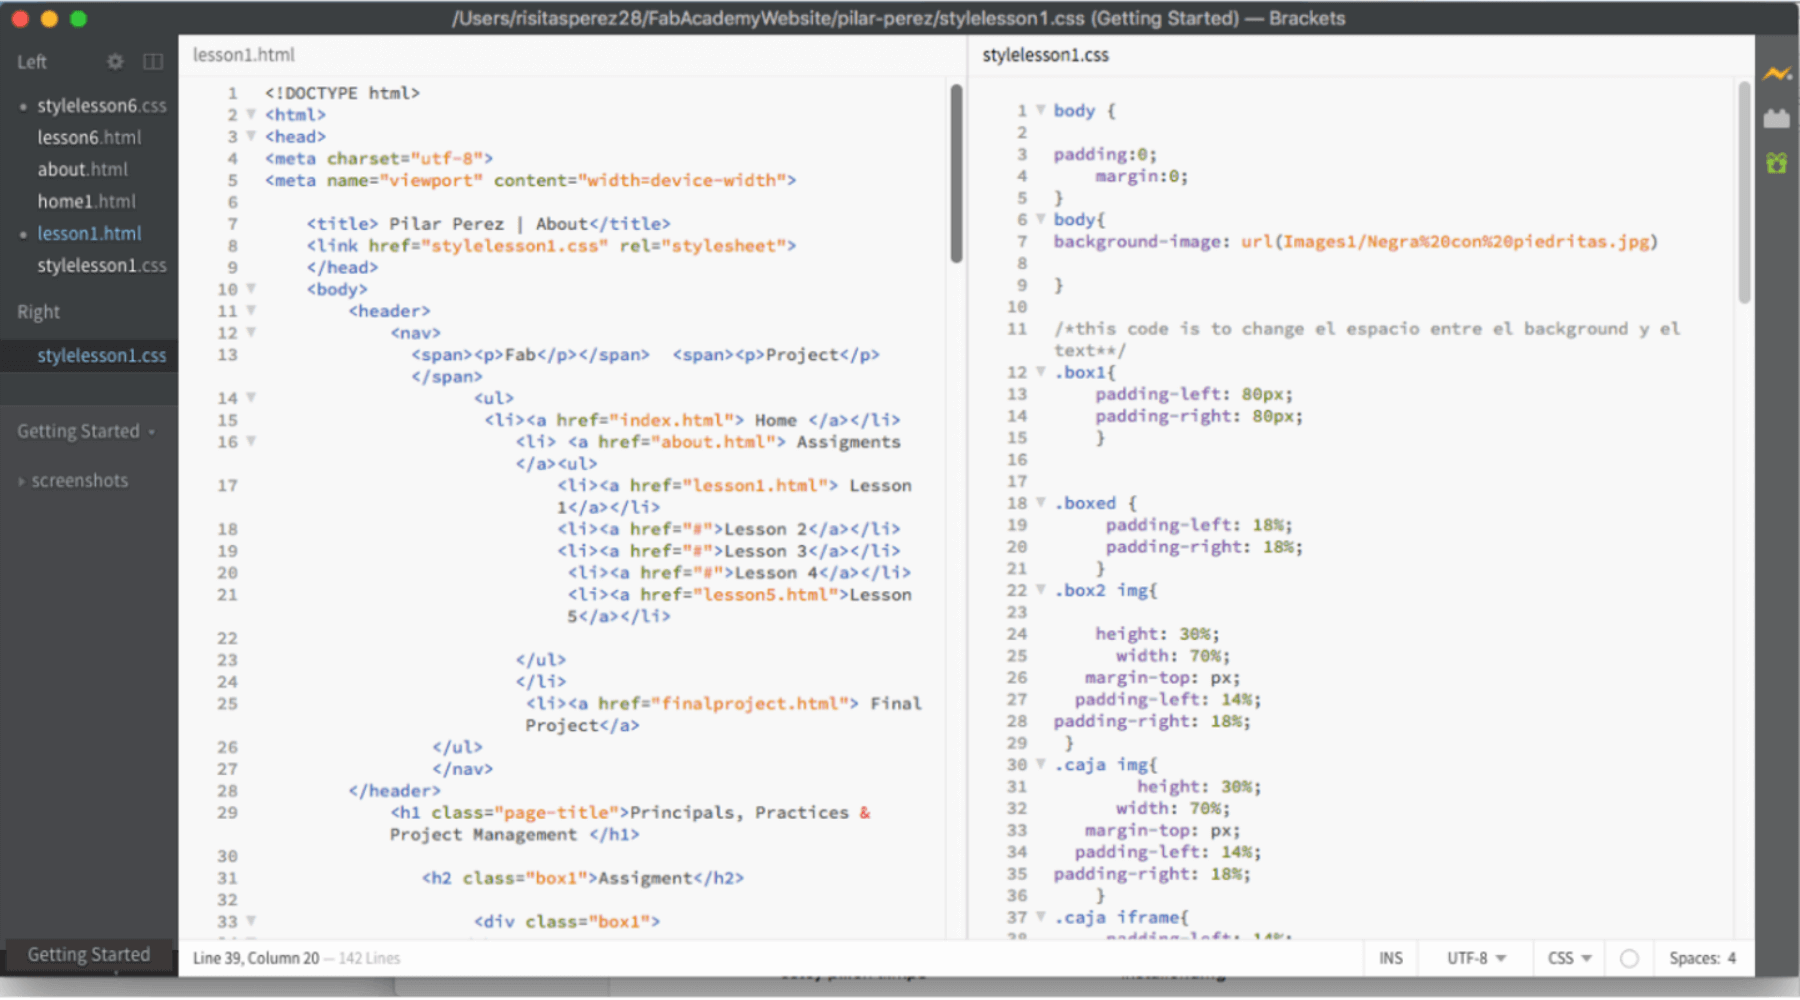Collapse the .caja img CSS rule fold
Image resolution: width=1800 pixels, height=1000 pixels.
click(x=1041, y=764)
